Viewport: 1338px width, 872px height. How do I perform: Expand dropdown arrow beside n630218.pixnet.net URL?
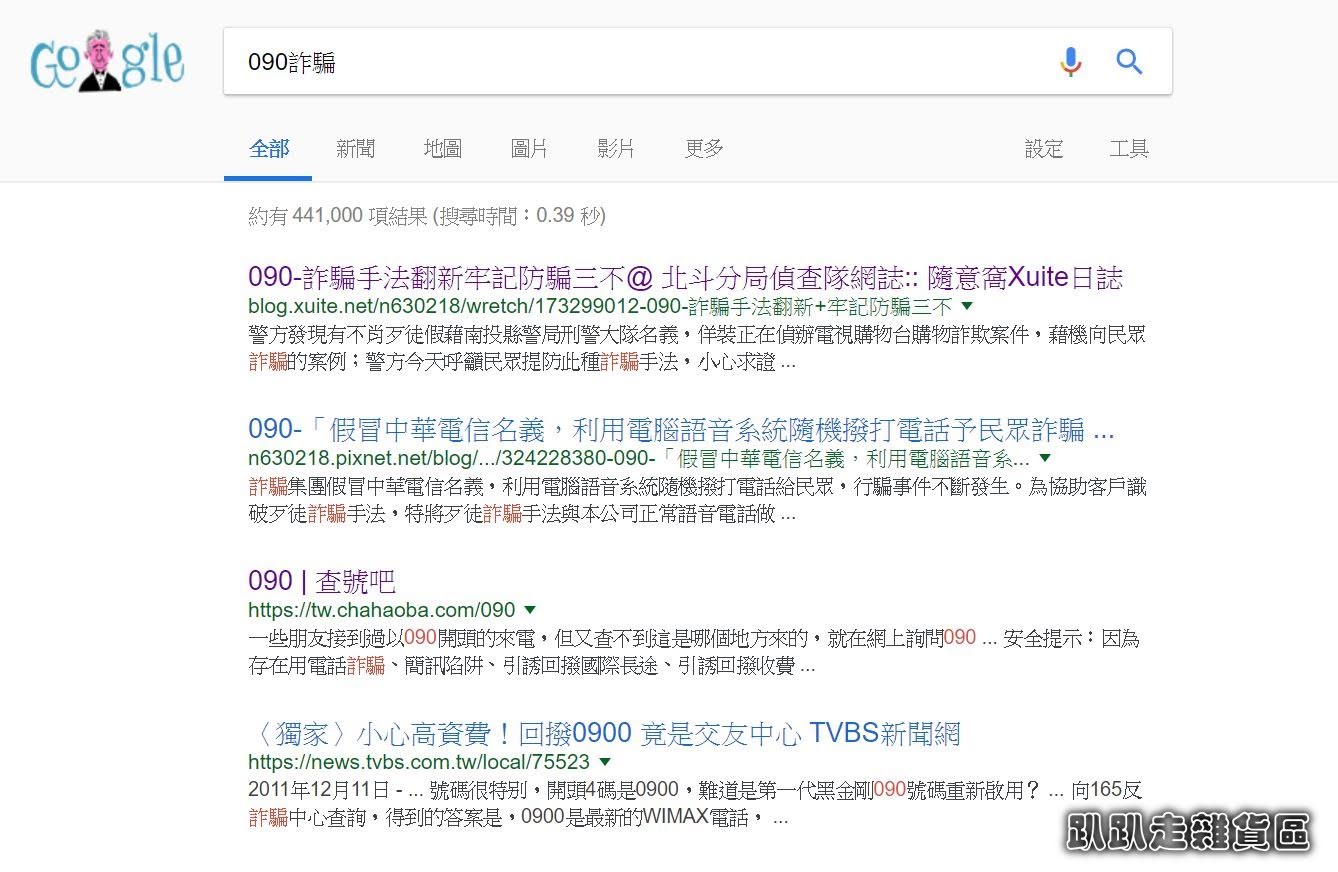point(1045,458)
